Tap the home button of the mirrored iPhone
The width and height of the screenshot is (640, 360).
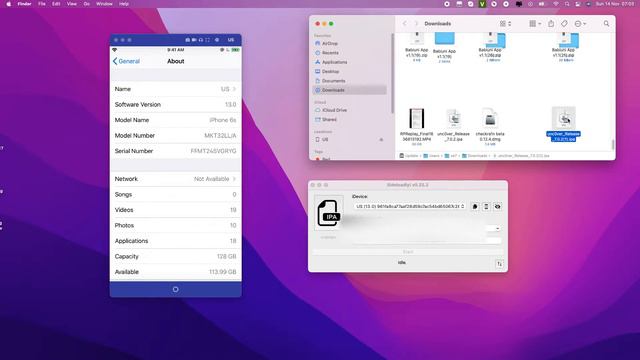point(176,289)
